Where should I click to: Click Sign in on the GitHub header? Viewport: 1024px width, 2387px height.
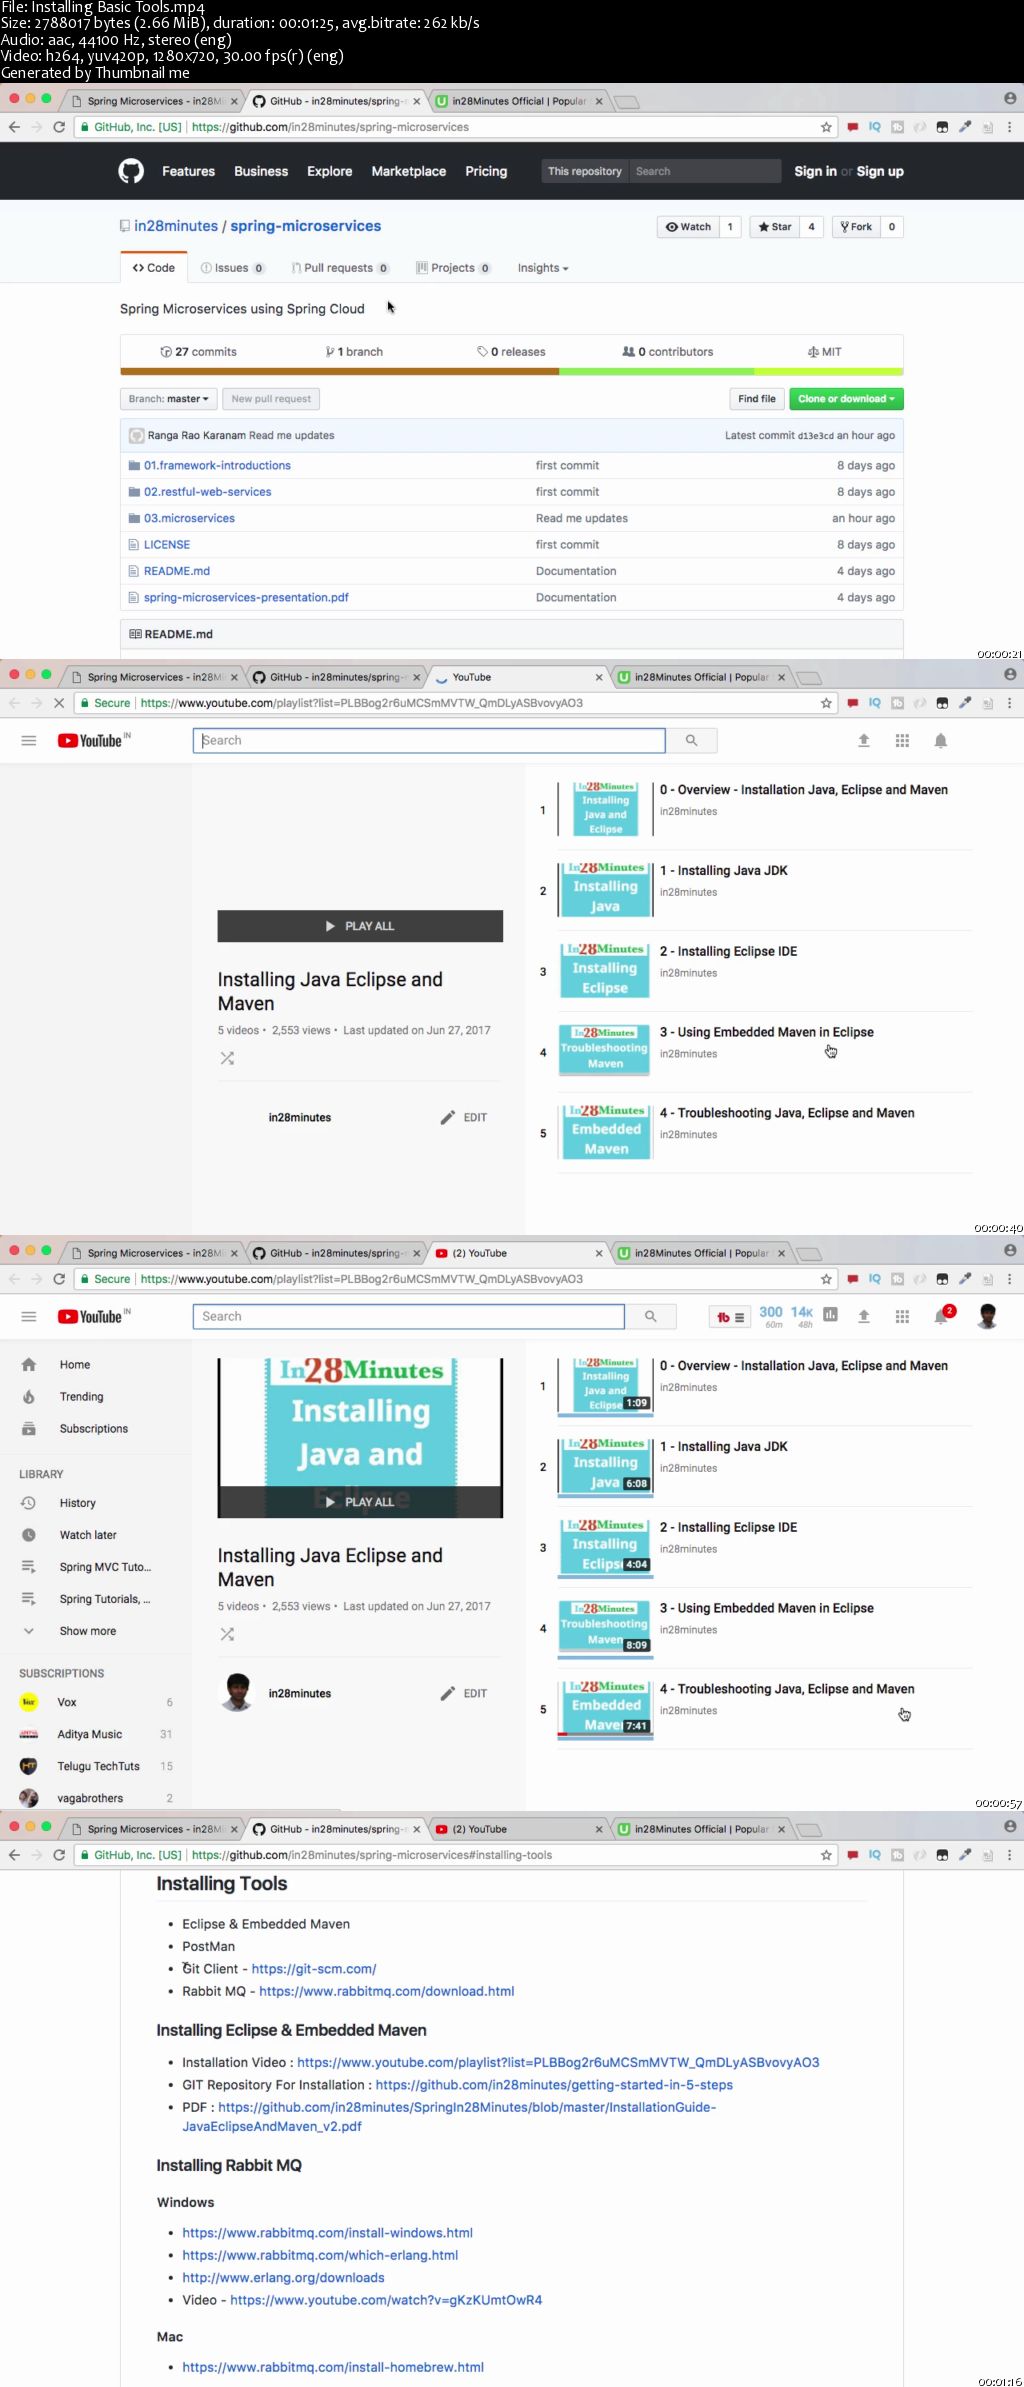815,171
